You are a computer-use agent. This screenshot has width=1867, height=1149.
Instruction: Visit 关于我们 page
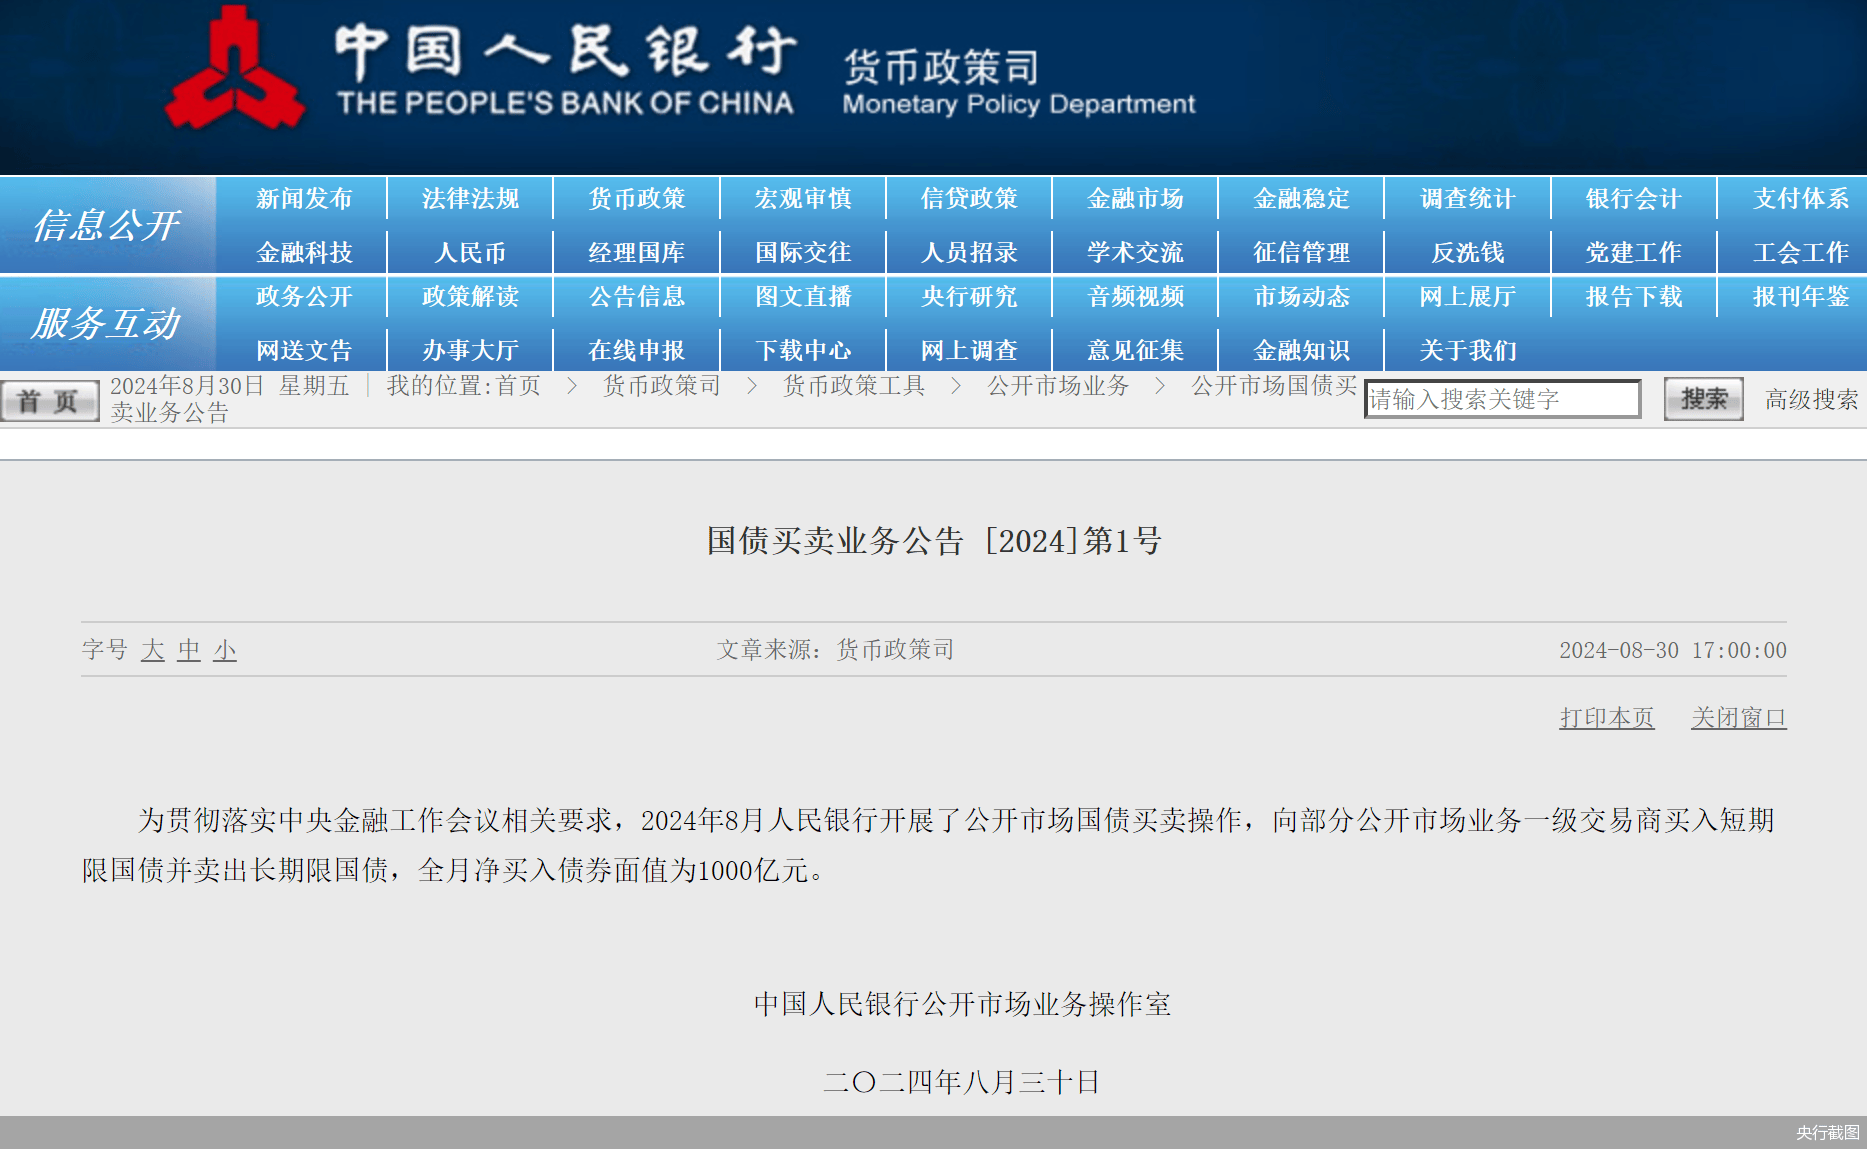[1468, 351]
